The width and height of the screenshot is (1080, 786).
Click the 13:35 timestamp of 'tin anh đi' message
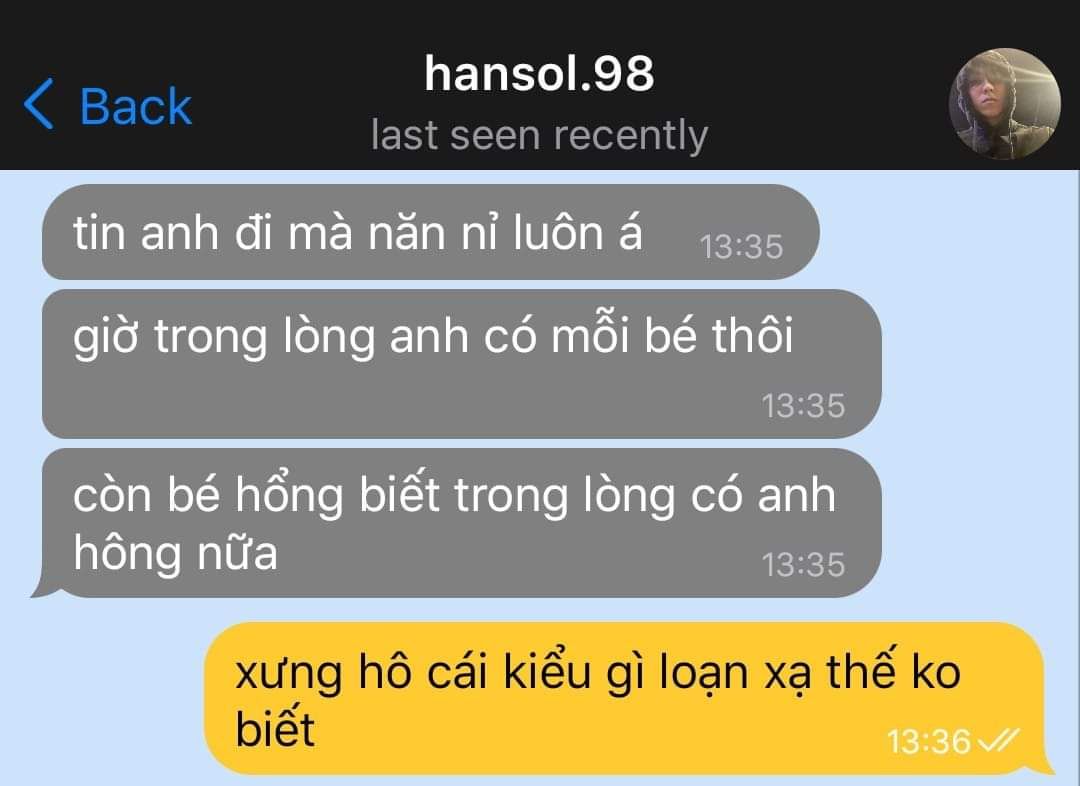click(741, 247)
